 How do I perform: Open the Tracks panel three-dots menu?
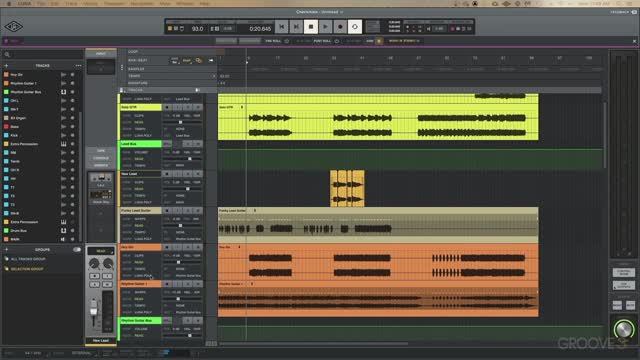78,66
